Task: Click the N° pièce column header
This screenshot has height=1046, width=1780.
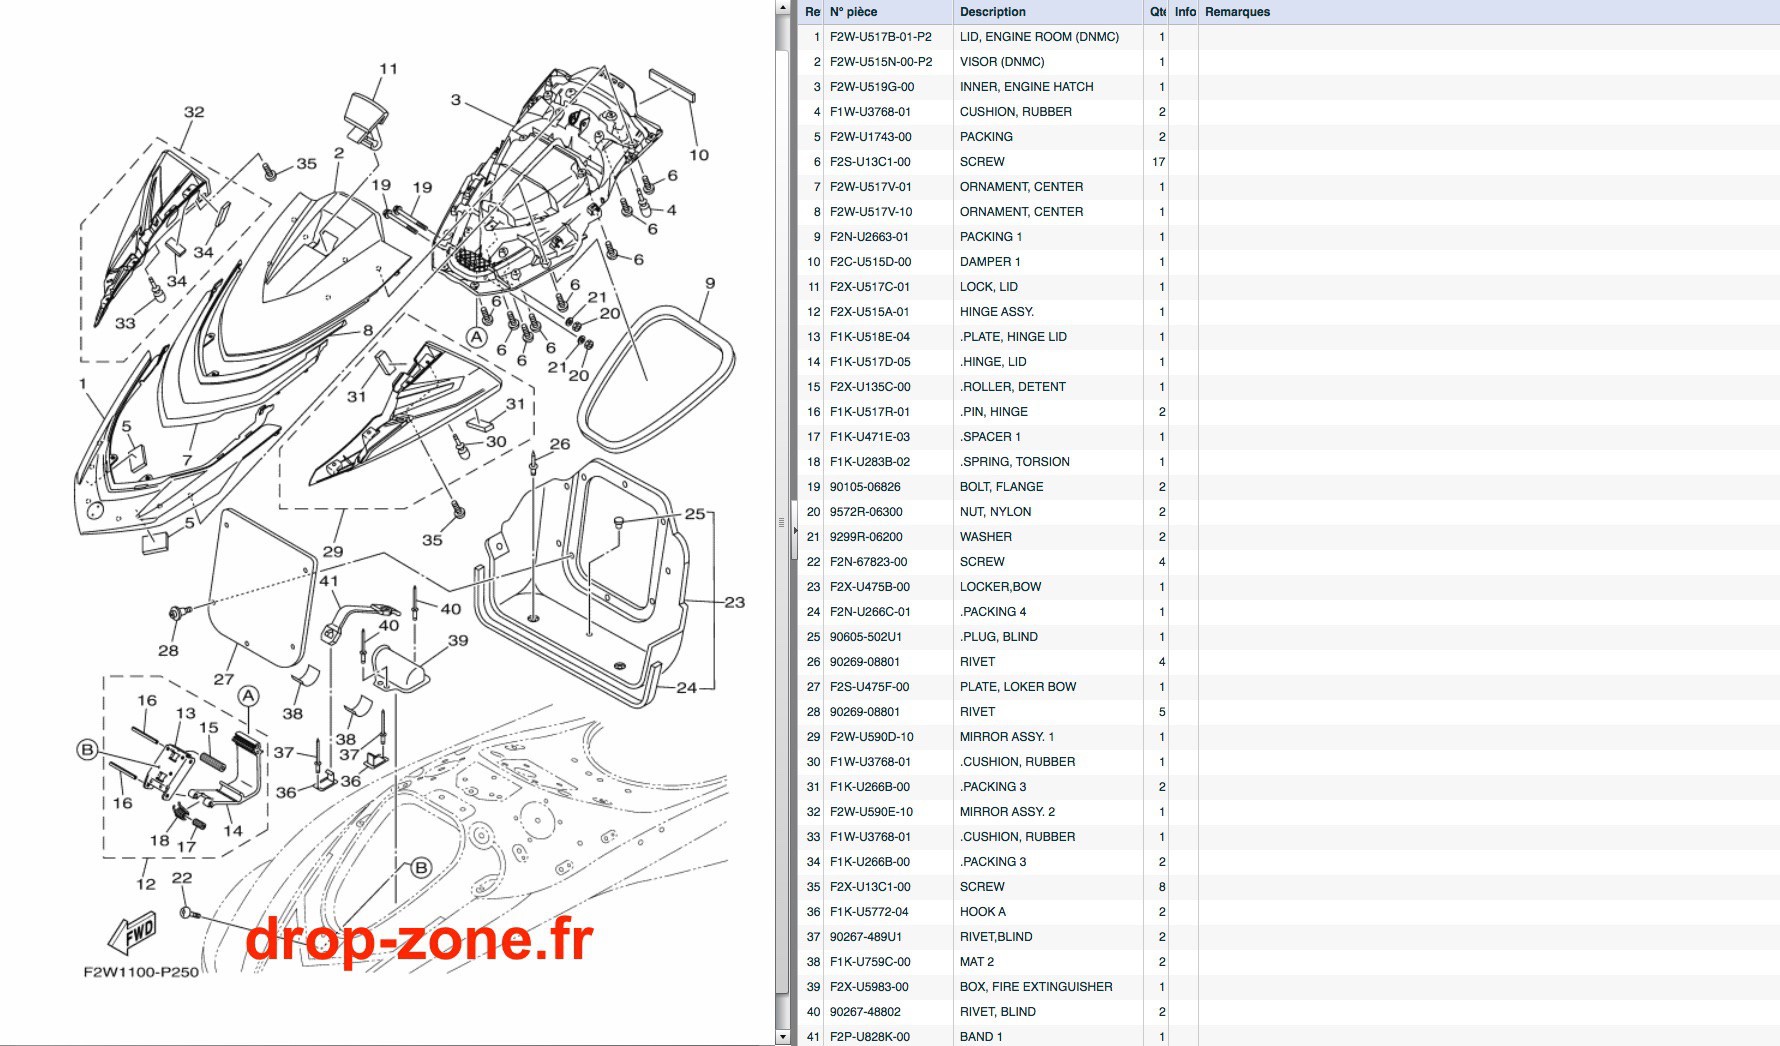Action: point(888,12)
